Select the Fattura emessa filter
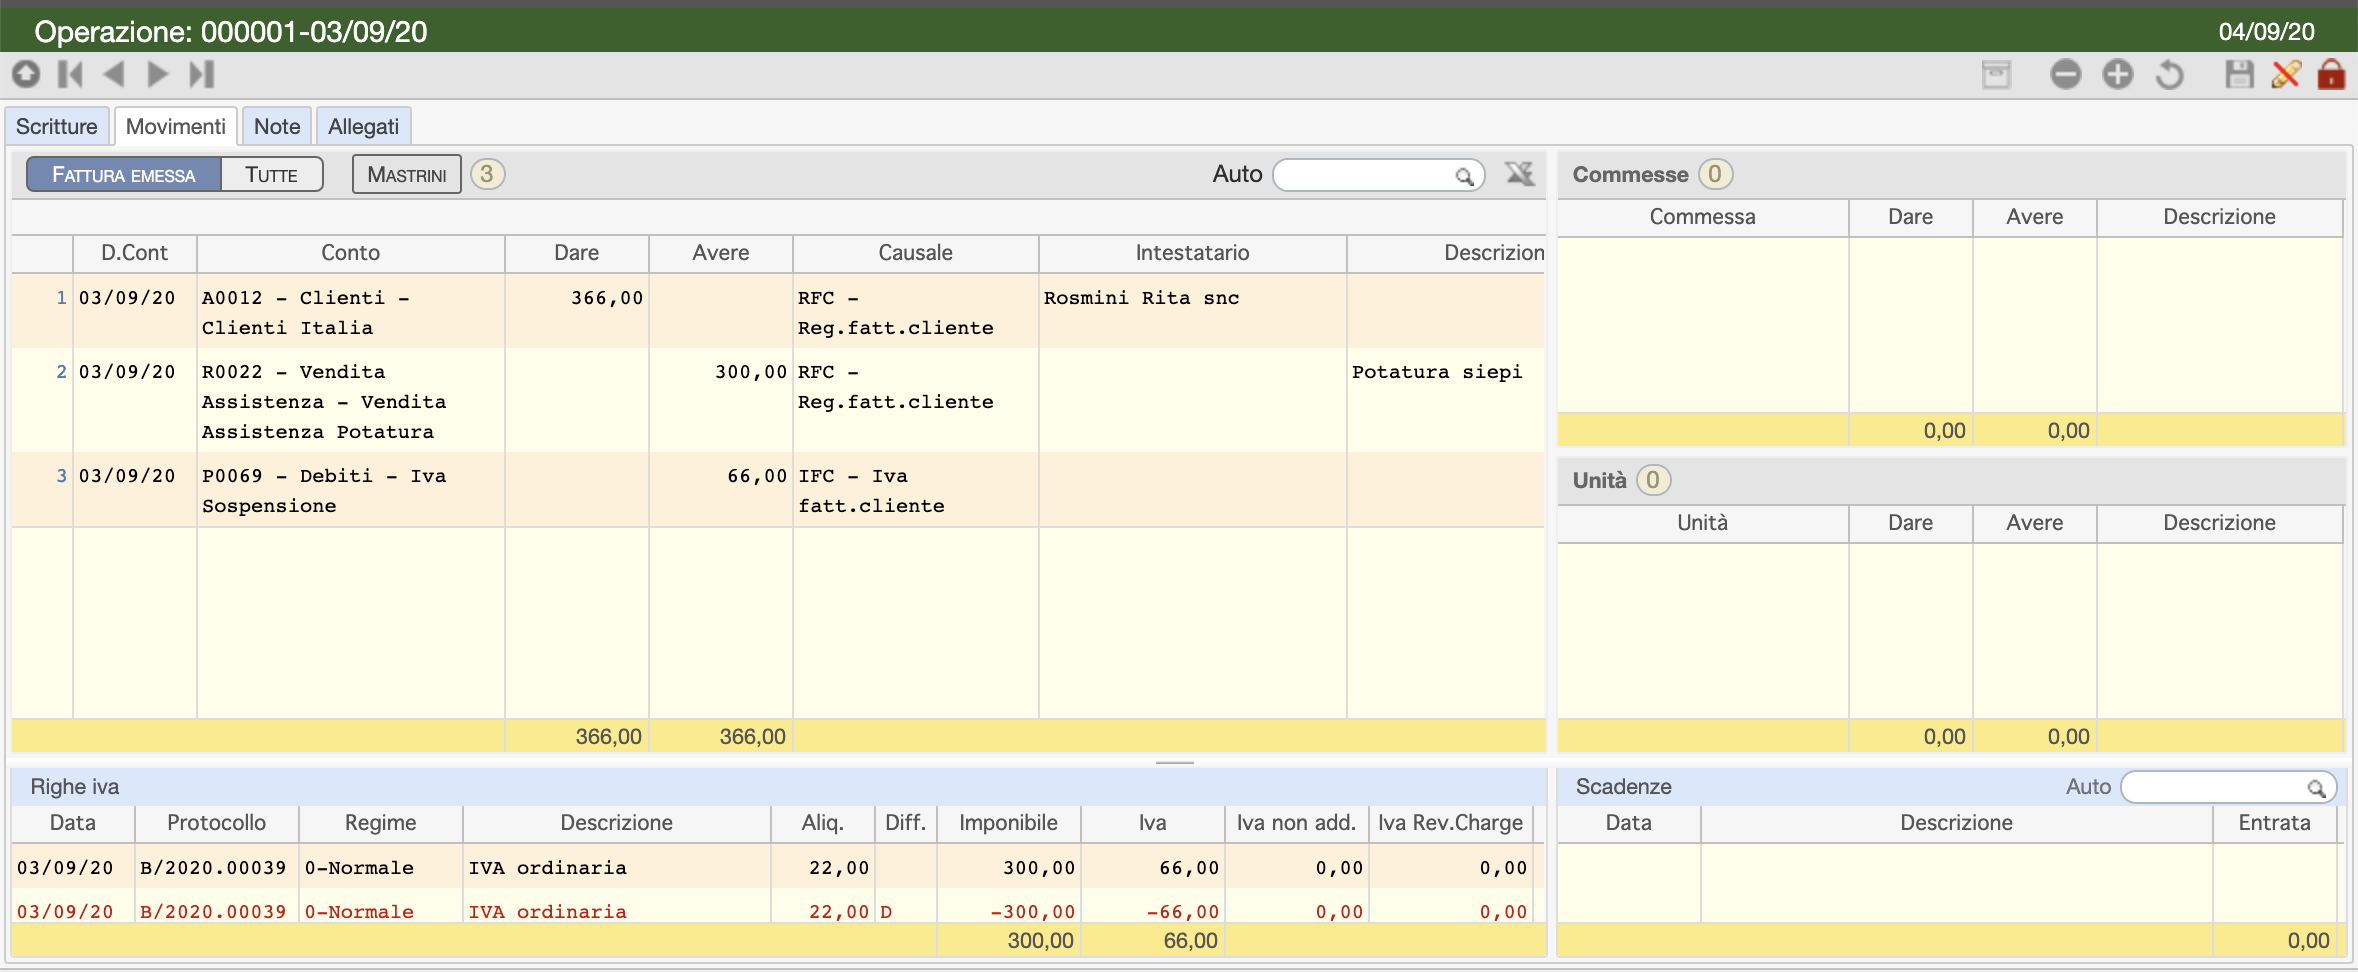Viewport: 2358px width, 972px height. (124, 175)
